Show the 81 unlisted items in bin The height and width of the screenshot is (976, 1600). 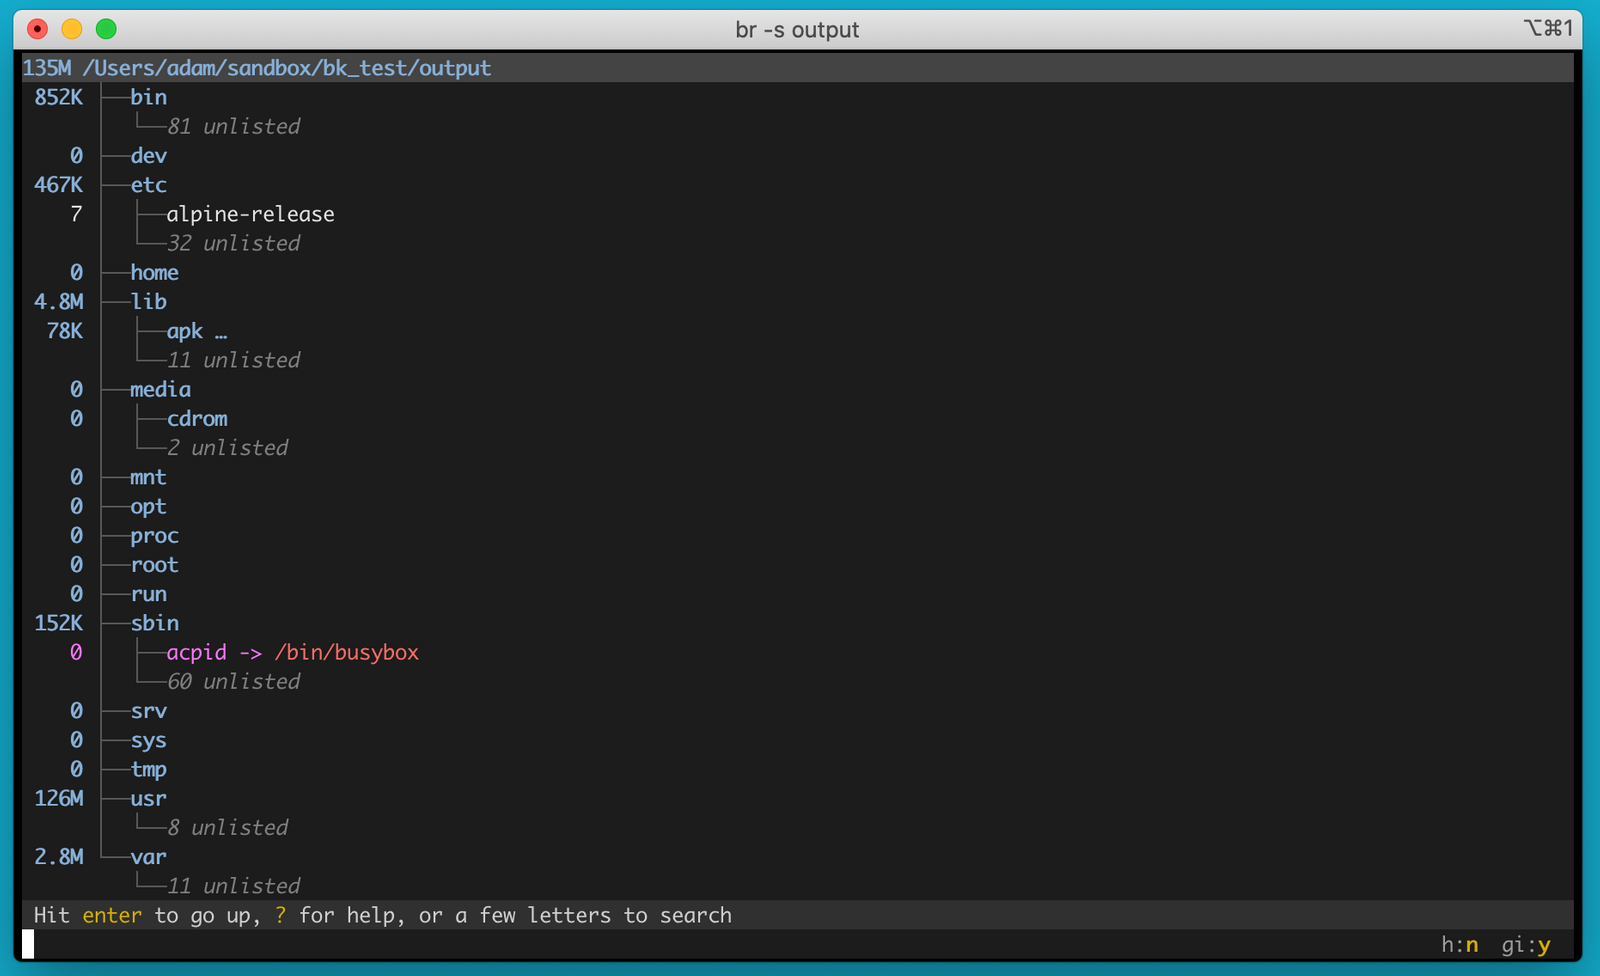click(233, 127)
